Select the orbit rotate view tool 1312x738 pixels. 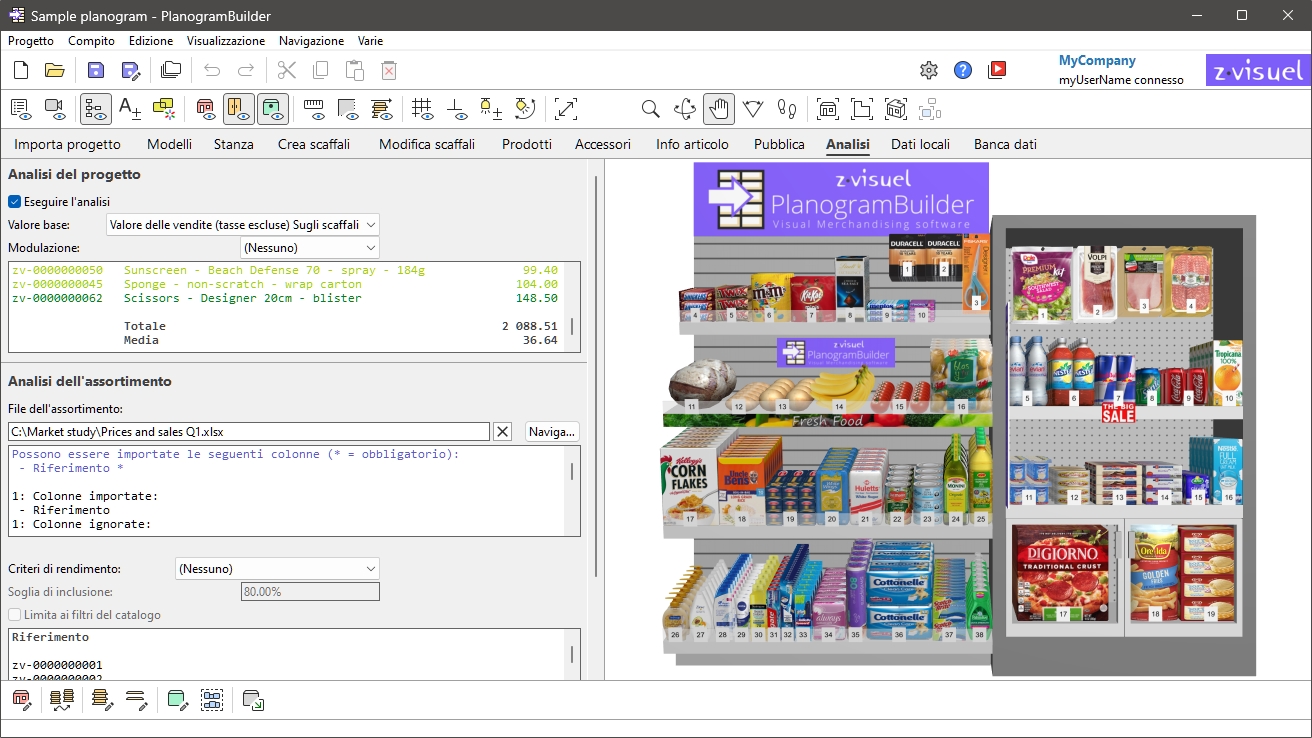tap(685, 108)
